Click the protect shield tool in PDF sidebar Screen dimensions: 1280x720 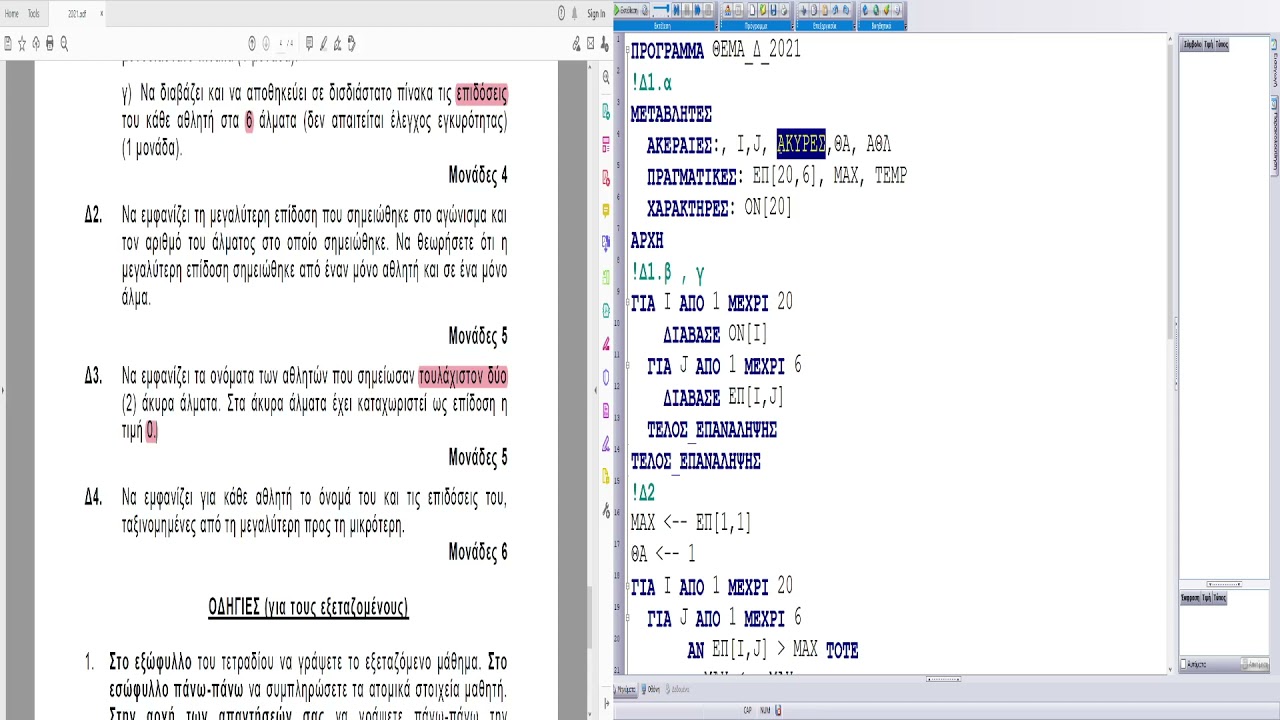tap(606, 377)
